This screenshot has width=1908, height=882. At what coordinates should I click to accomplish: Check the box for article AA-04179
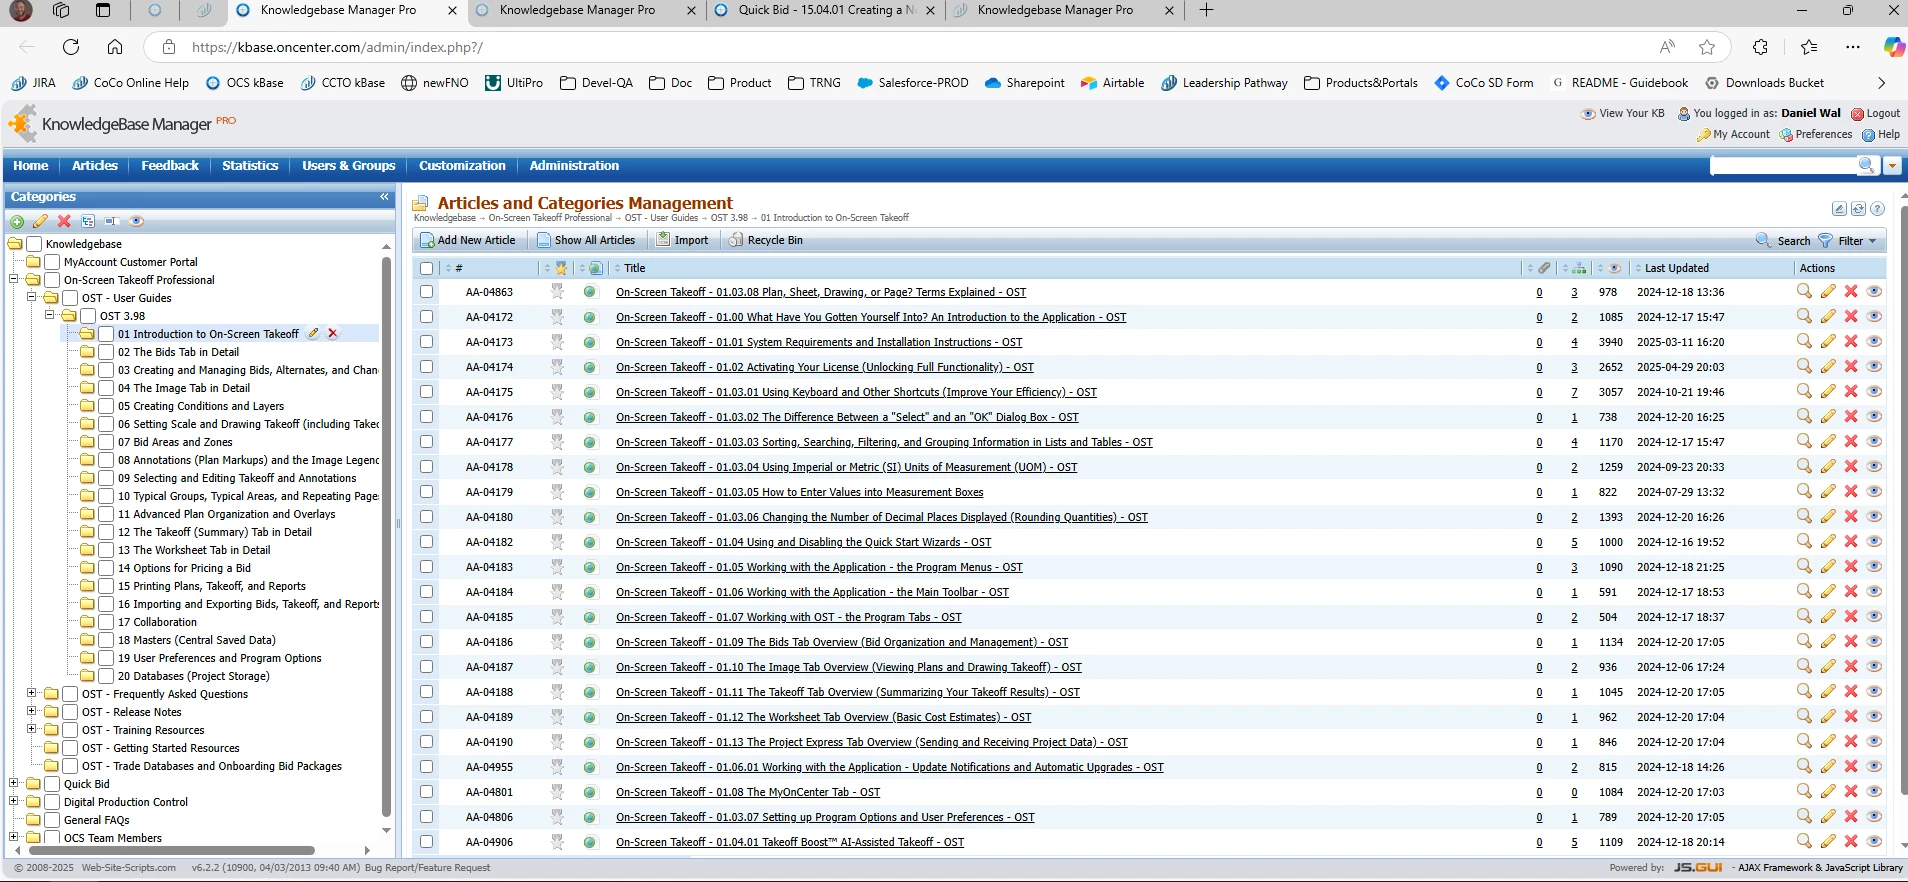[x=427, y=492]
